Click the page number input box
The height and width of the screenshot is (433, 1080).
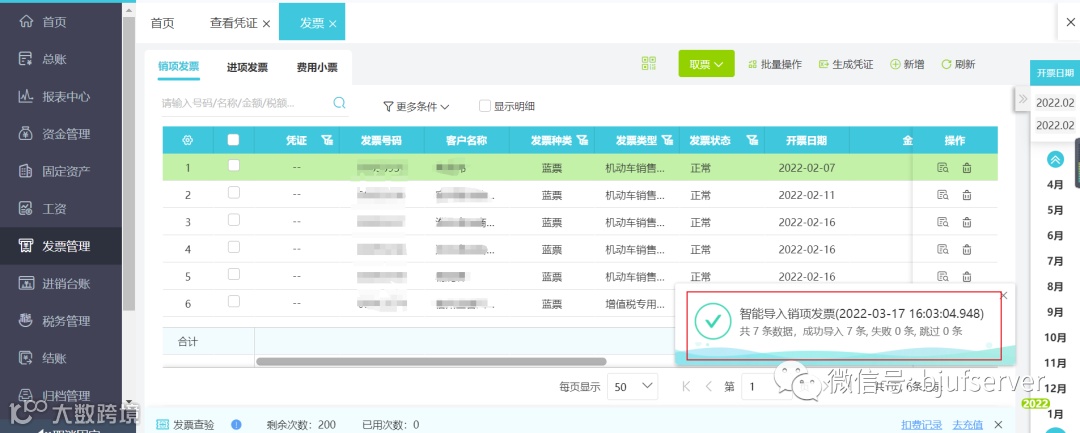768,387
